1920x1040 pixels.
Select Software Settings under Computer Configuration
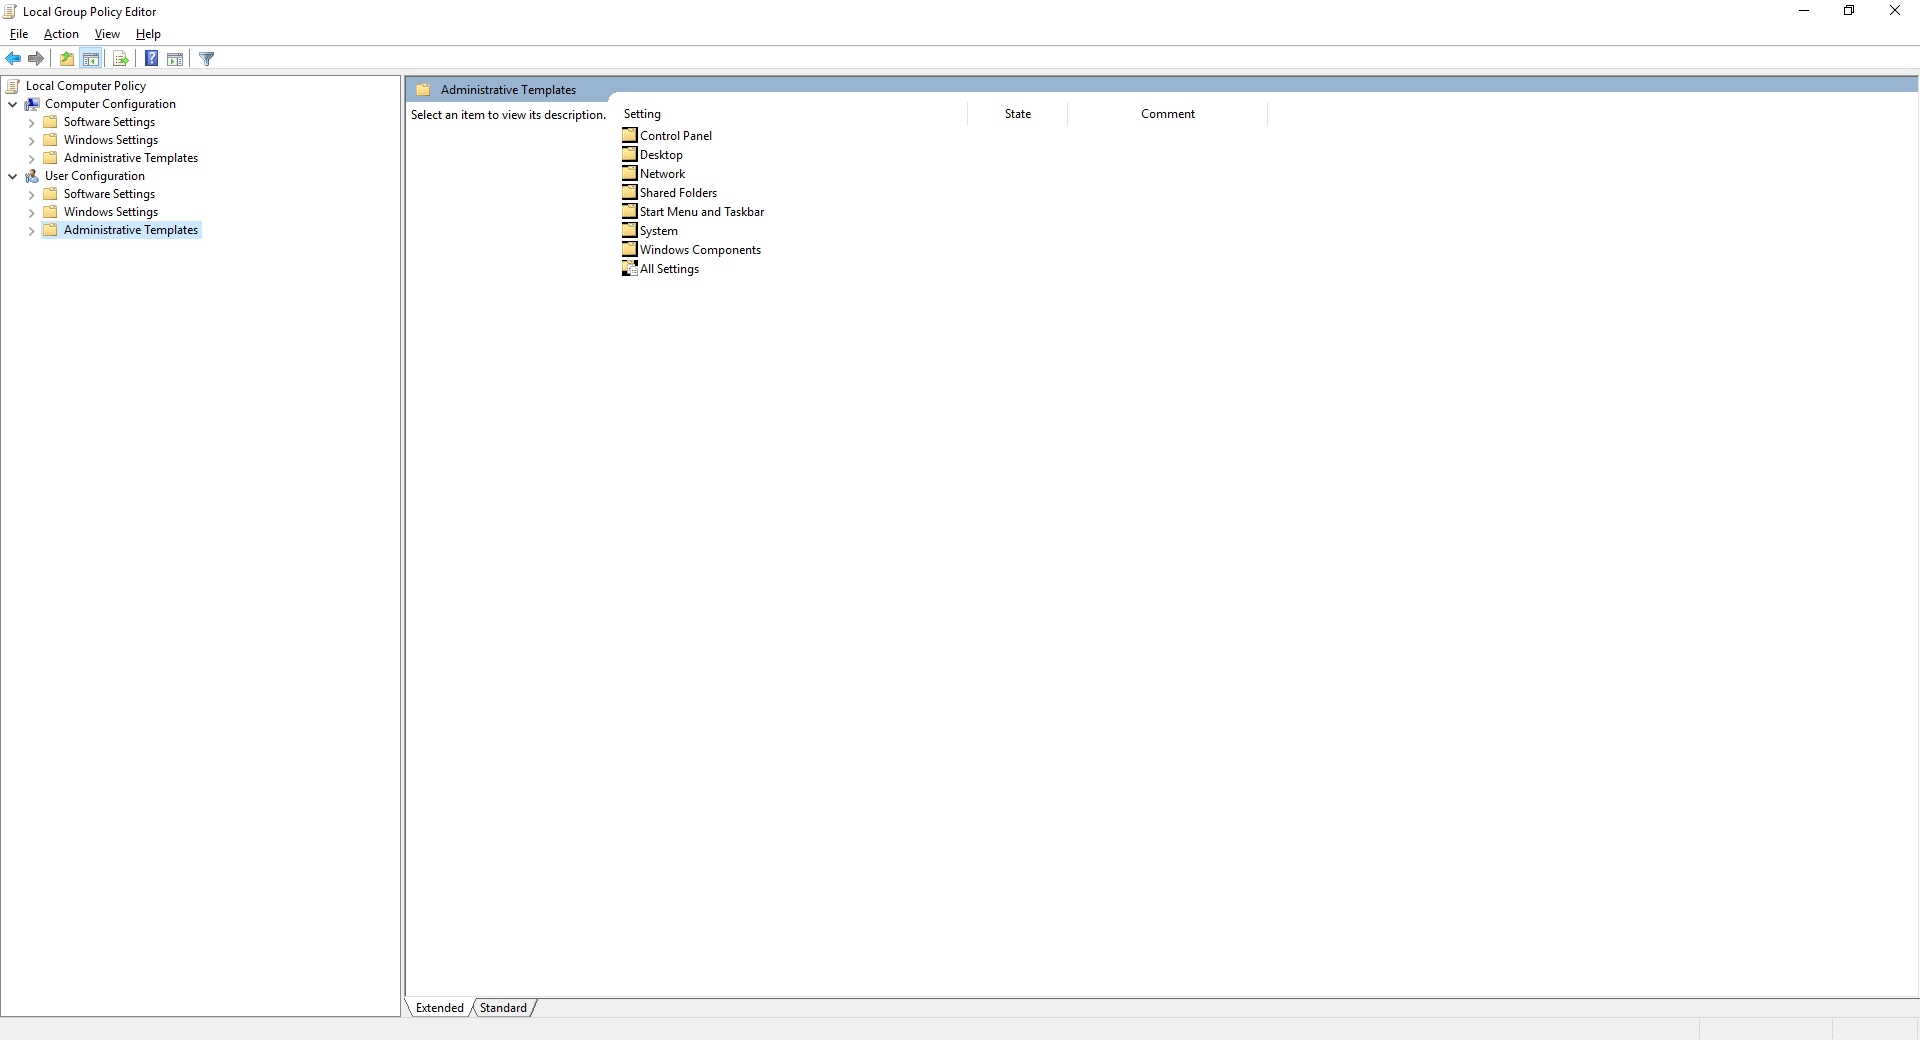[109, 122]
